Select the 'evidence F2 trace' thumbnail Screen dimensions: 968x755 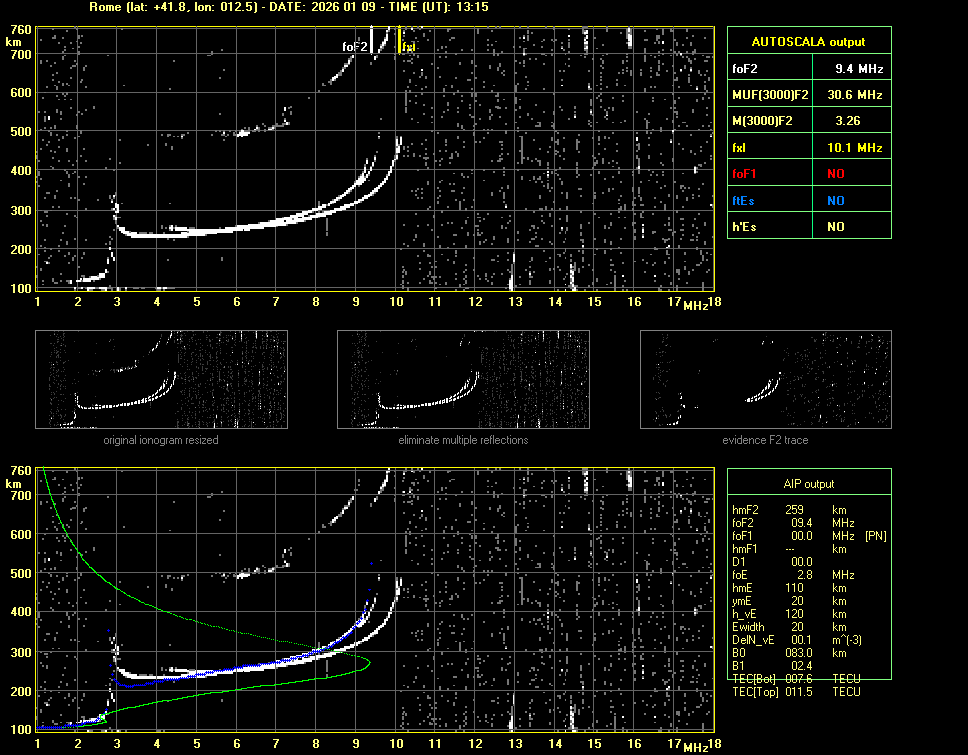(x=766, y=379)
